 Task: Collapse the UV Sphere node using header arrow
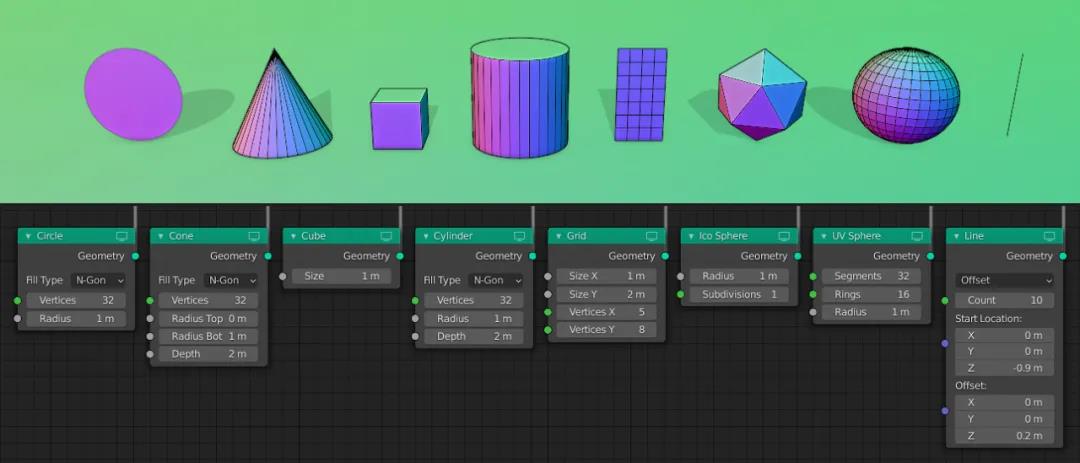(x=824, y=236)
